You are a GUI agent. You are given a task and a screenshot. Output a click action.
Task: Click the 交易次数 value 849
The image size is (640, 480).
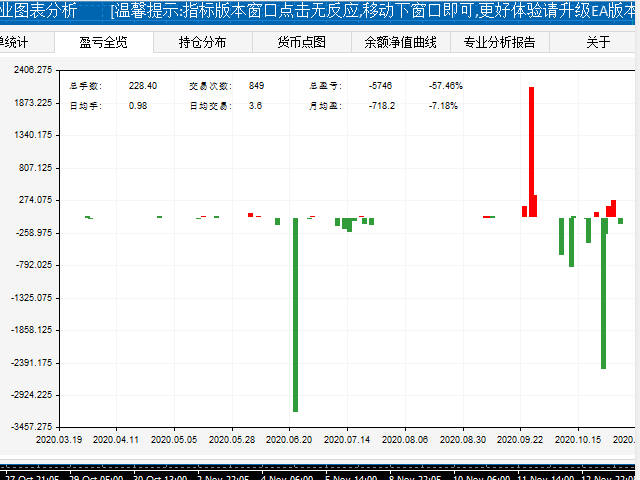click(256, 86)
